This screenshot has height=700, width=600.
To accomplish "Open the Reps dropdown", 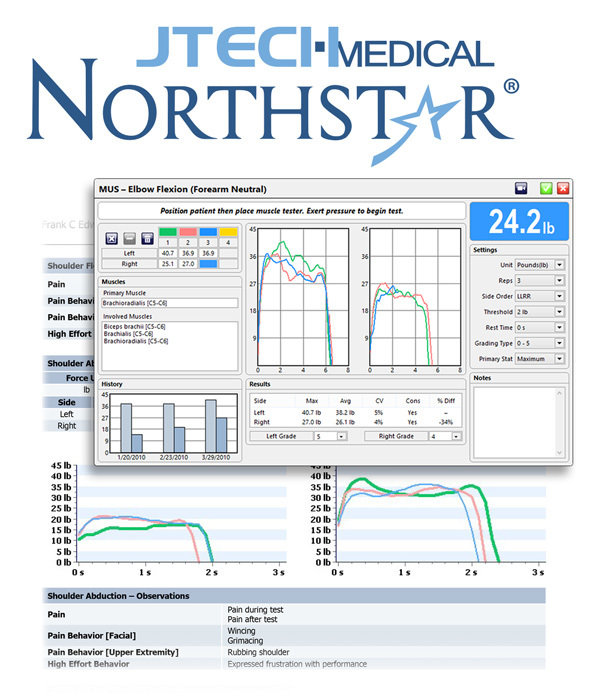I will tap(559, 280).
